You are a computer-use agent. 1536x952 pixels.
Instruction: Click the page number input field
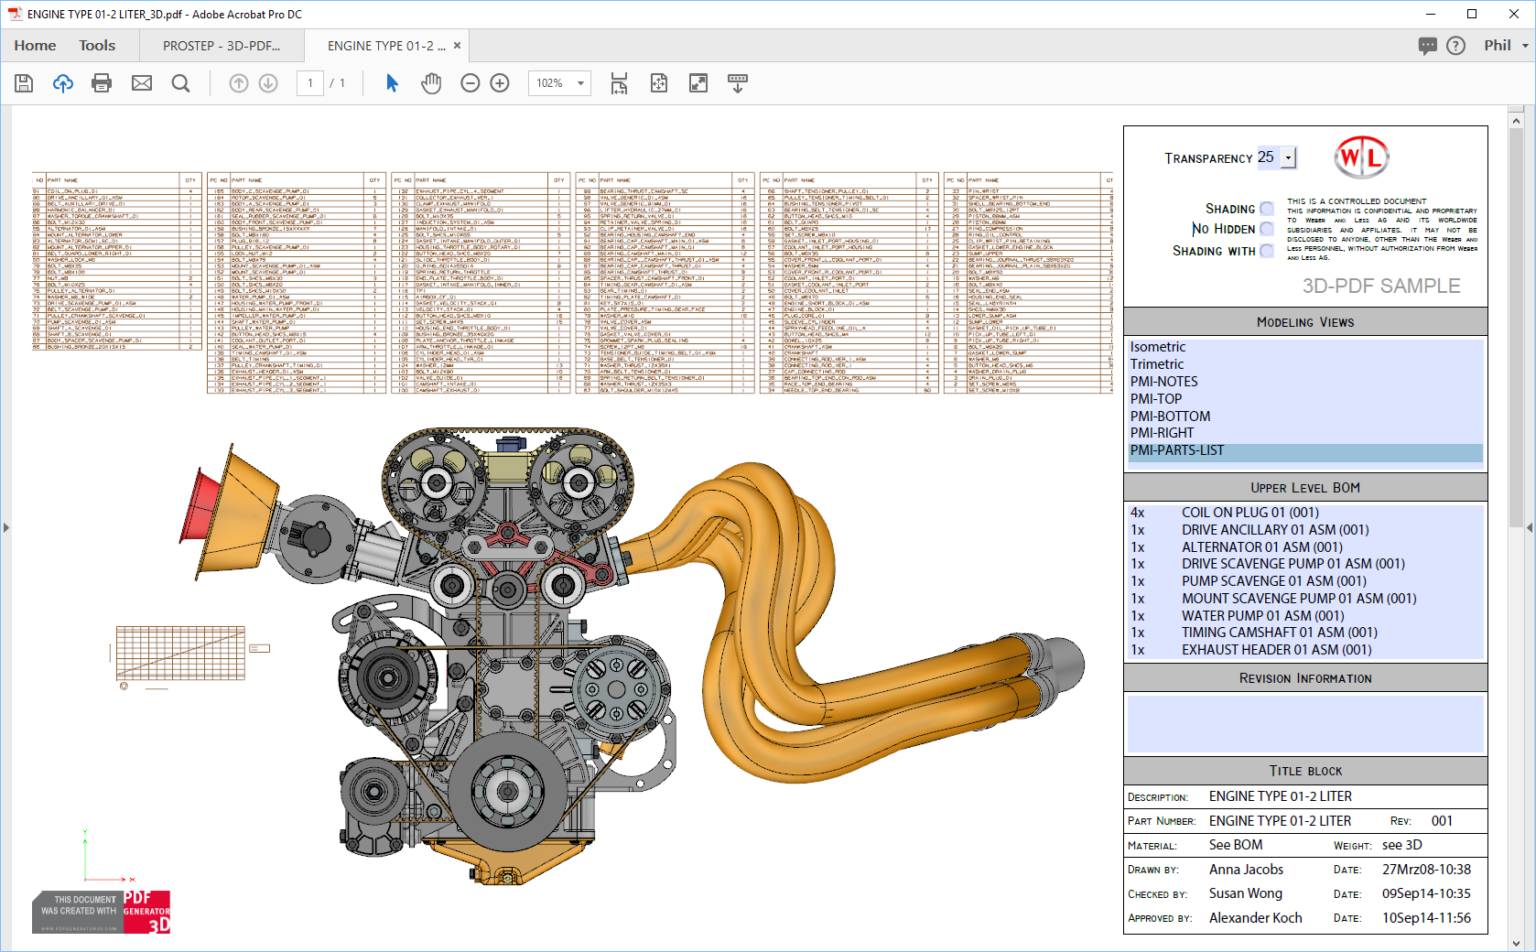pos(310,83)
